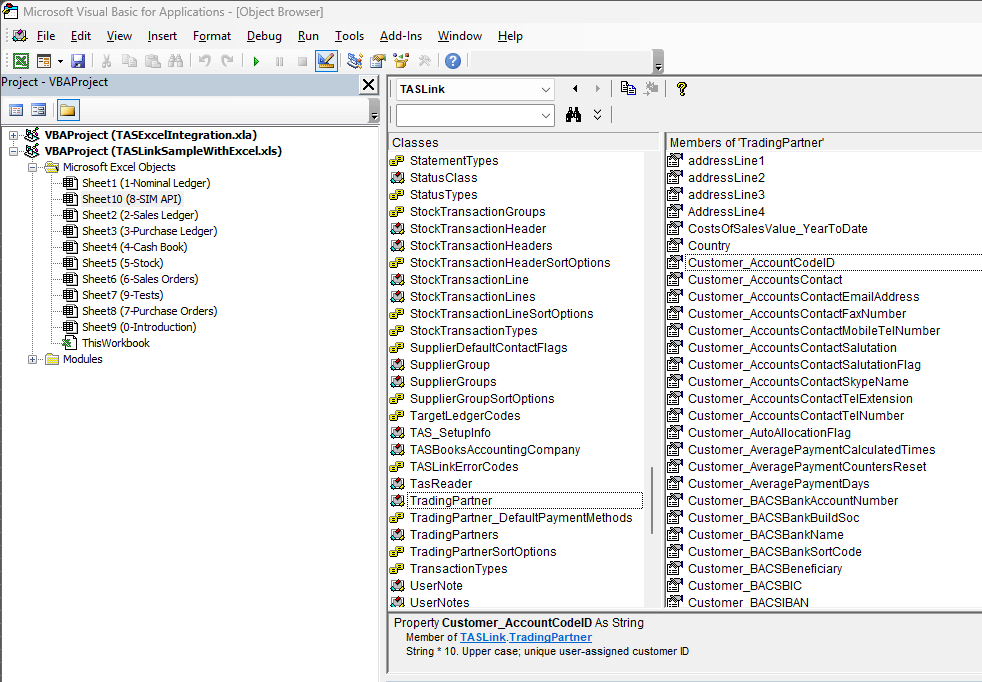Image resolution: width=982 pixels, height=682 pixels.
Task: Click the View Microsoft Excel icon
Action: [x=20, y=61]
